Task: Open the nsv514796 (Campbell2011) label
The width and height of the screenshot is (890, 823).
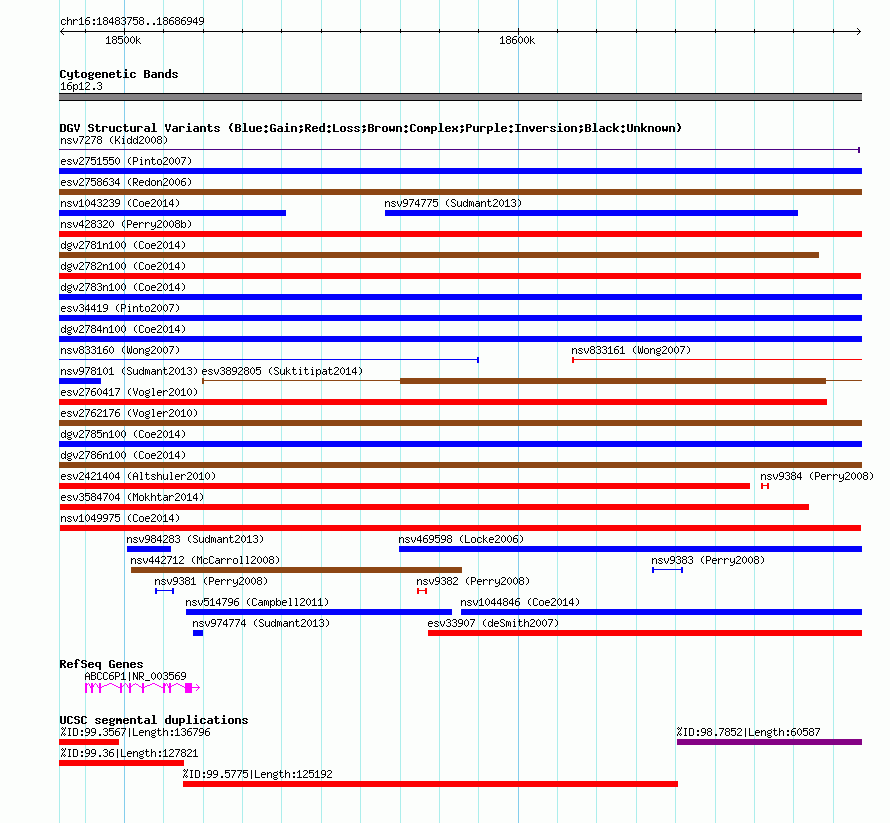Action: point(257,602)
